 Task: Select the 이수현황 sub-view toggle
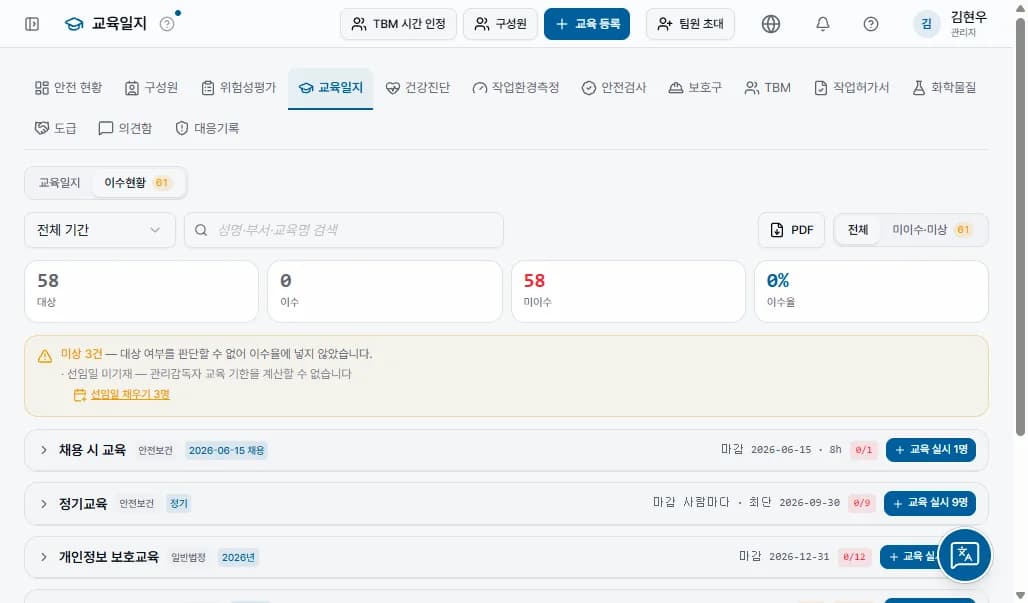tap(138, 183)
